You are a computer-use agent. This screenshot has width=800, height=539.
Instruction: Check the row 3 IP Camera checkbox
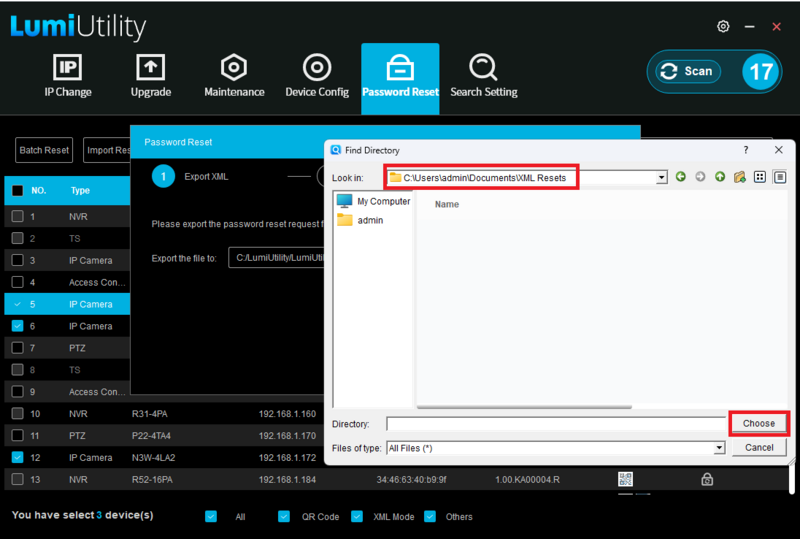pos(17,260)
